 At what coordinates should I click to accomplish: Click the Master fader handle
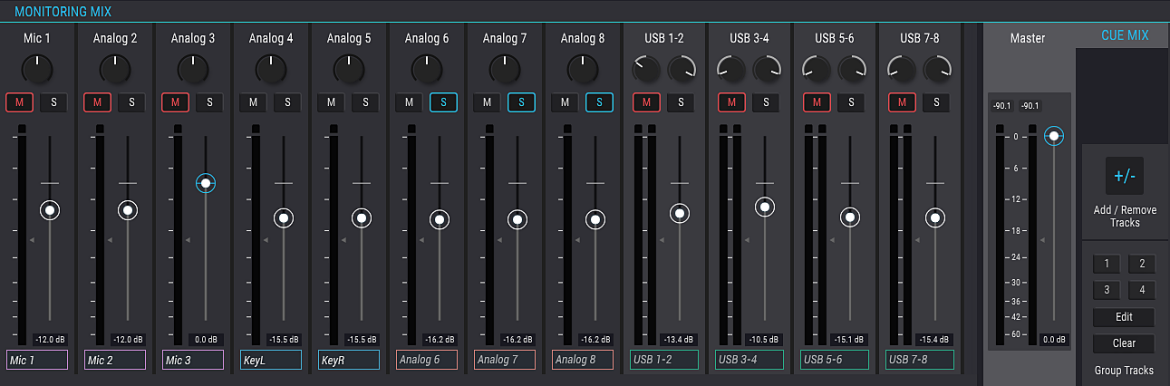click(1053, 136)
